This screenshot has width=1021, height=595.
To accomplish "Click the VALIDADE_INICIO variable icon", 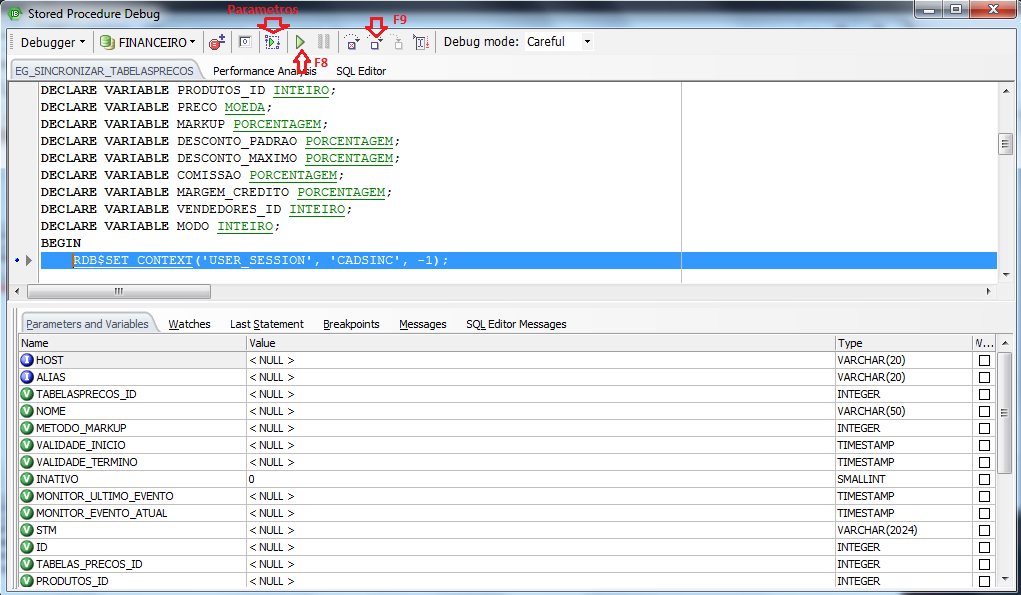I will [27, 445].
